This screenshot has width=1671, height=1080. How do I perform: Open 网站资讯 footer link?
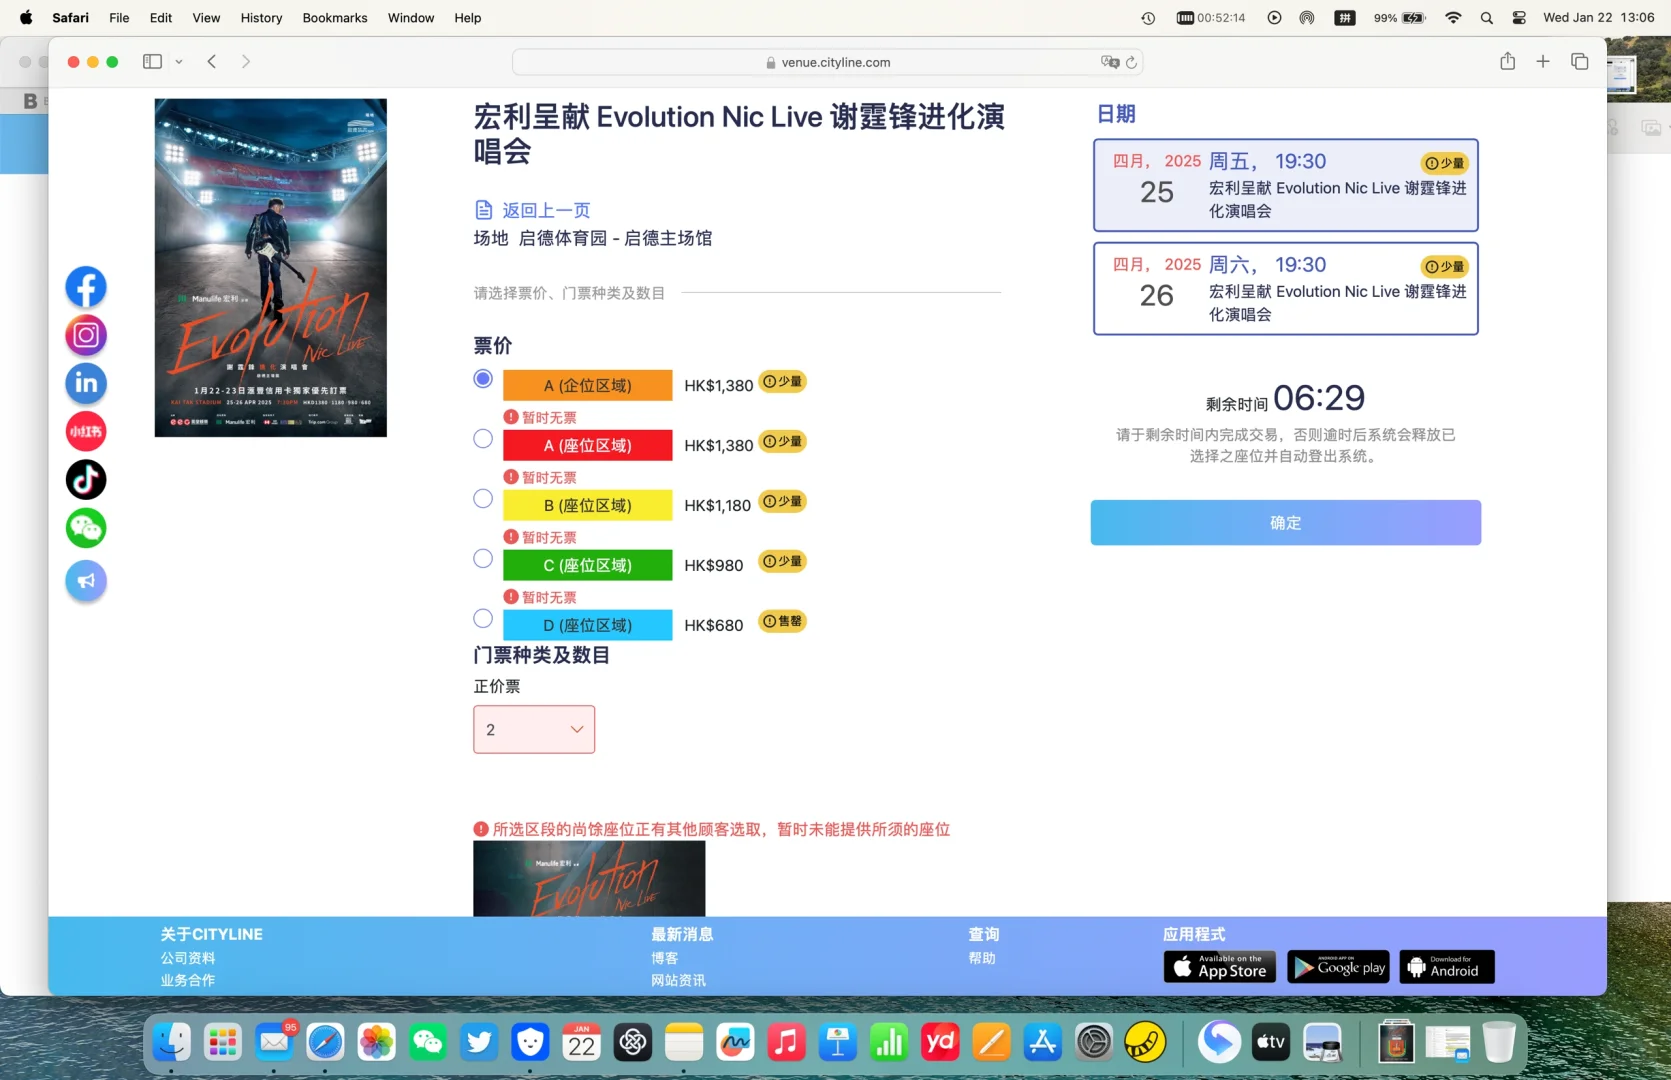(x=679, y=980)
